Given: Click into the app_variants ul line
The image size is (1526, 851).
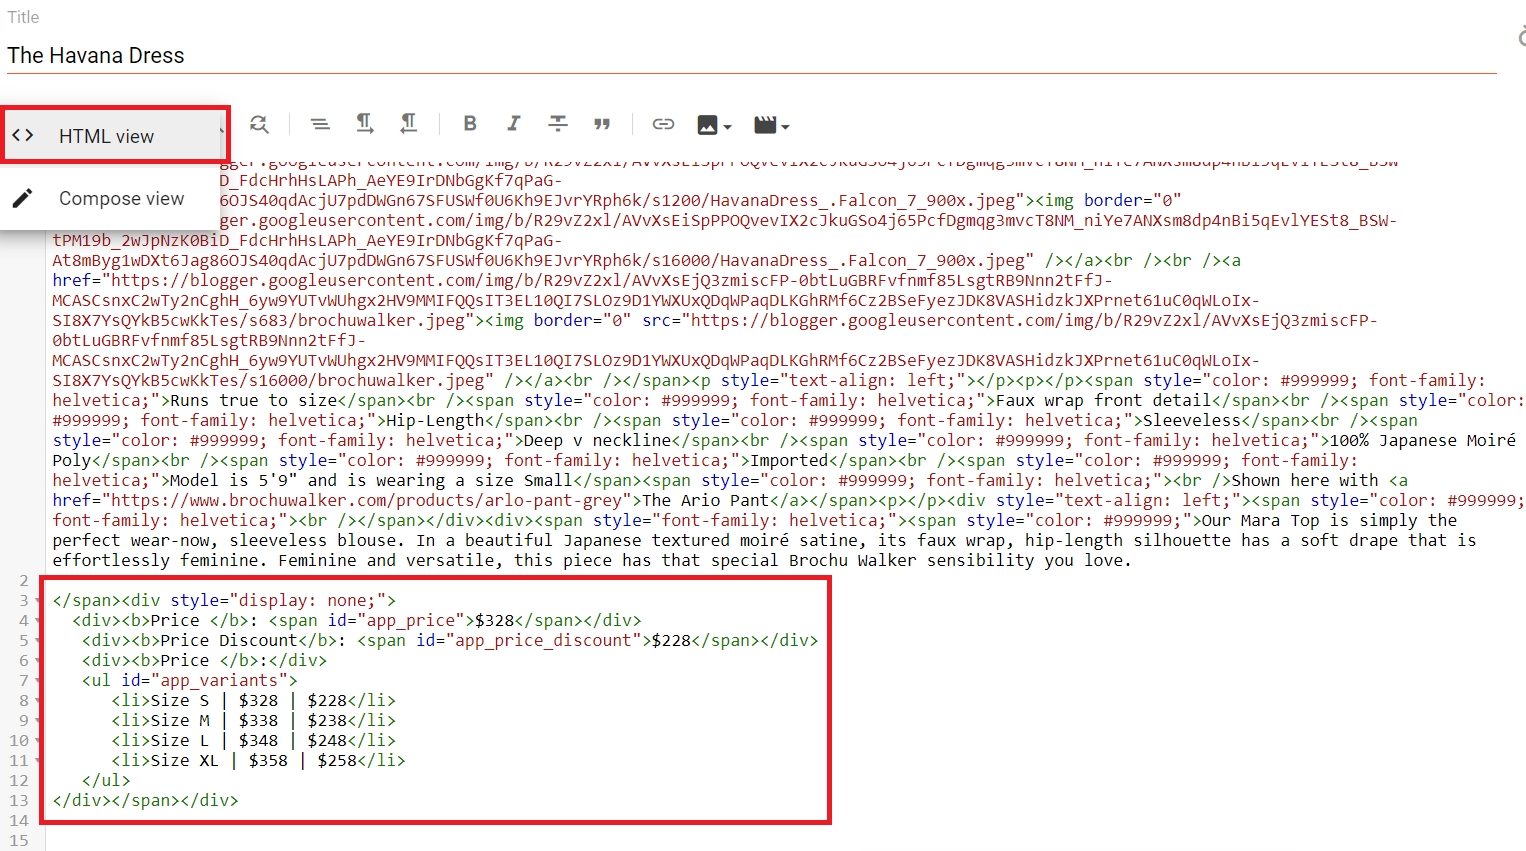Looking at the screenshot, I should 190,681.
